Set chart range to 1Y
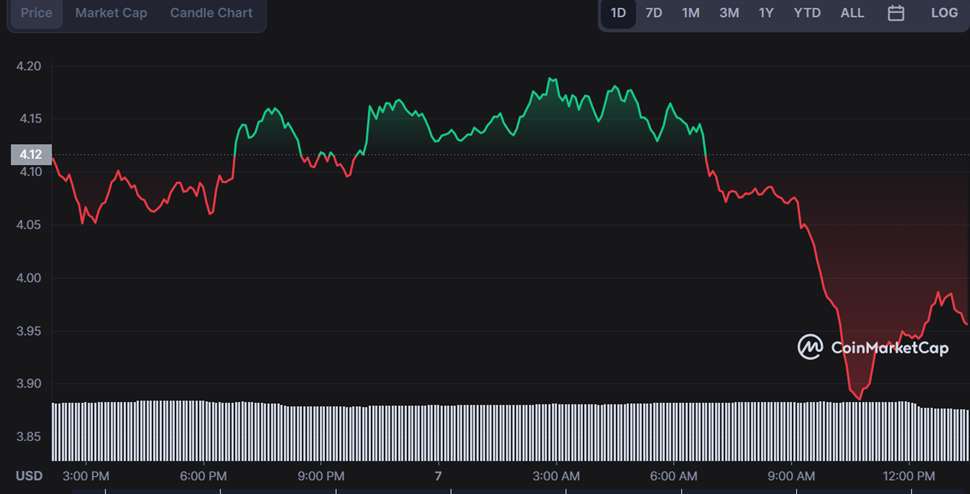Viewport: 970px width, 494px height. click(x=766, y=13)
